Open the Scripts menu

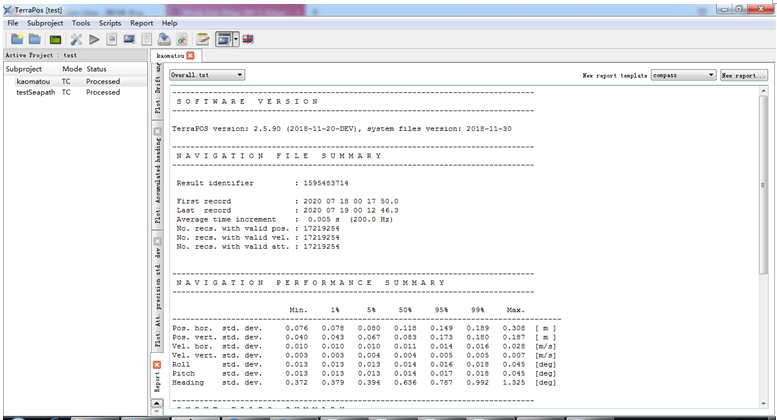110,22
